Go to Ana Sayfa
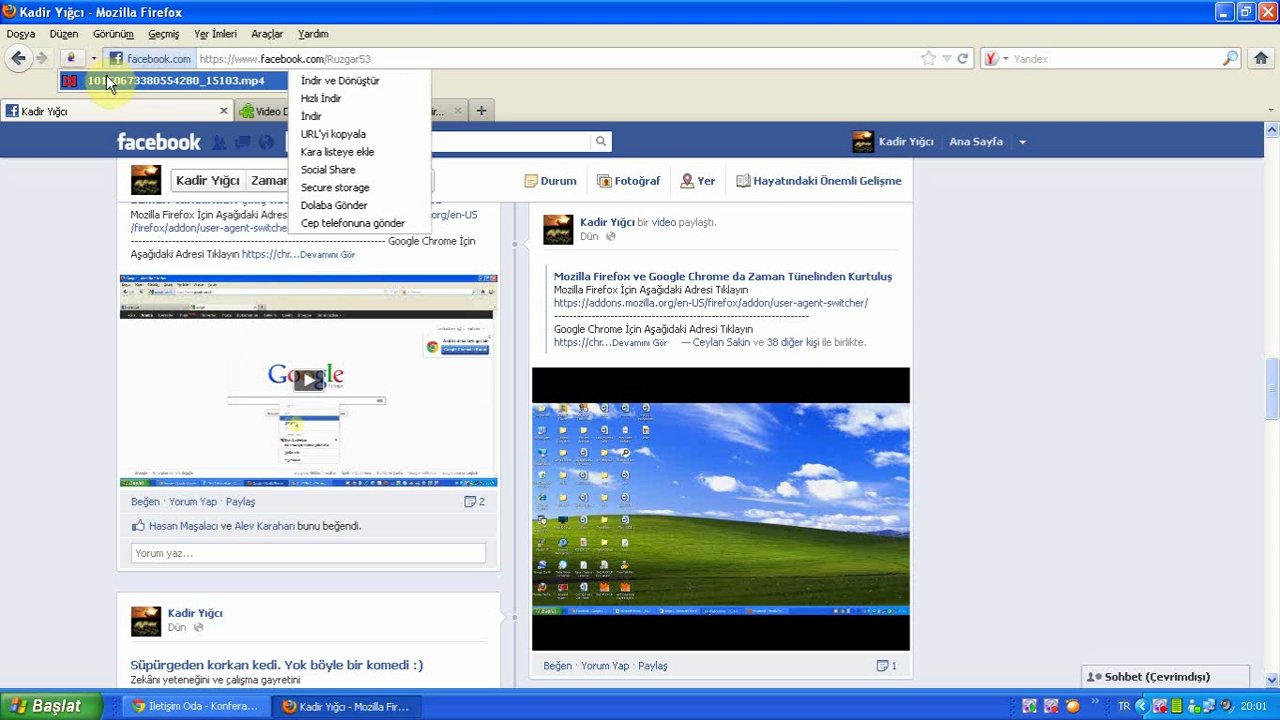The image size is (1280, 720). tap(976, 142)
